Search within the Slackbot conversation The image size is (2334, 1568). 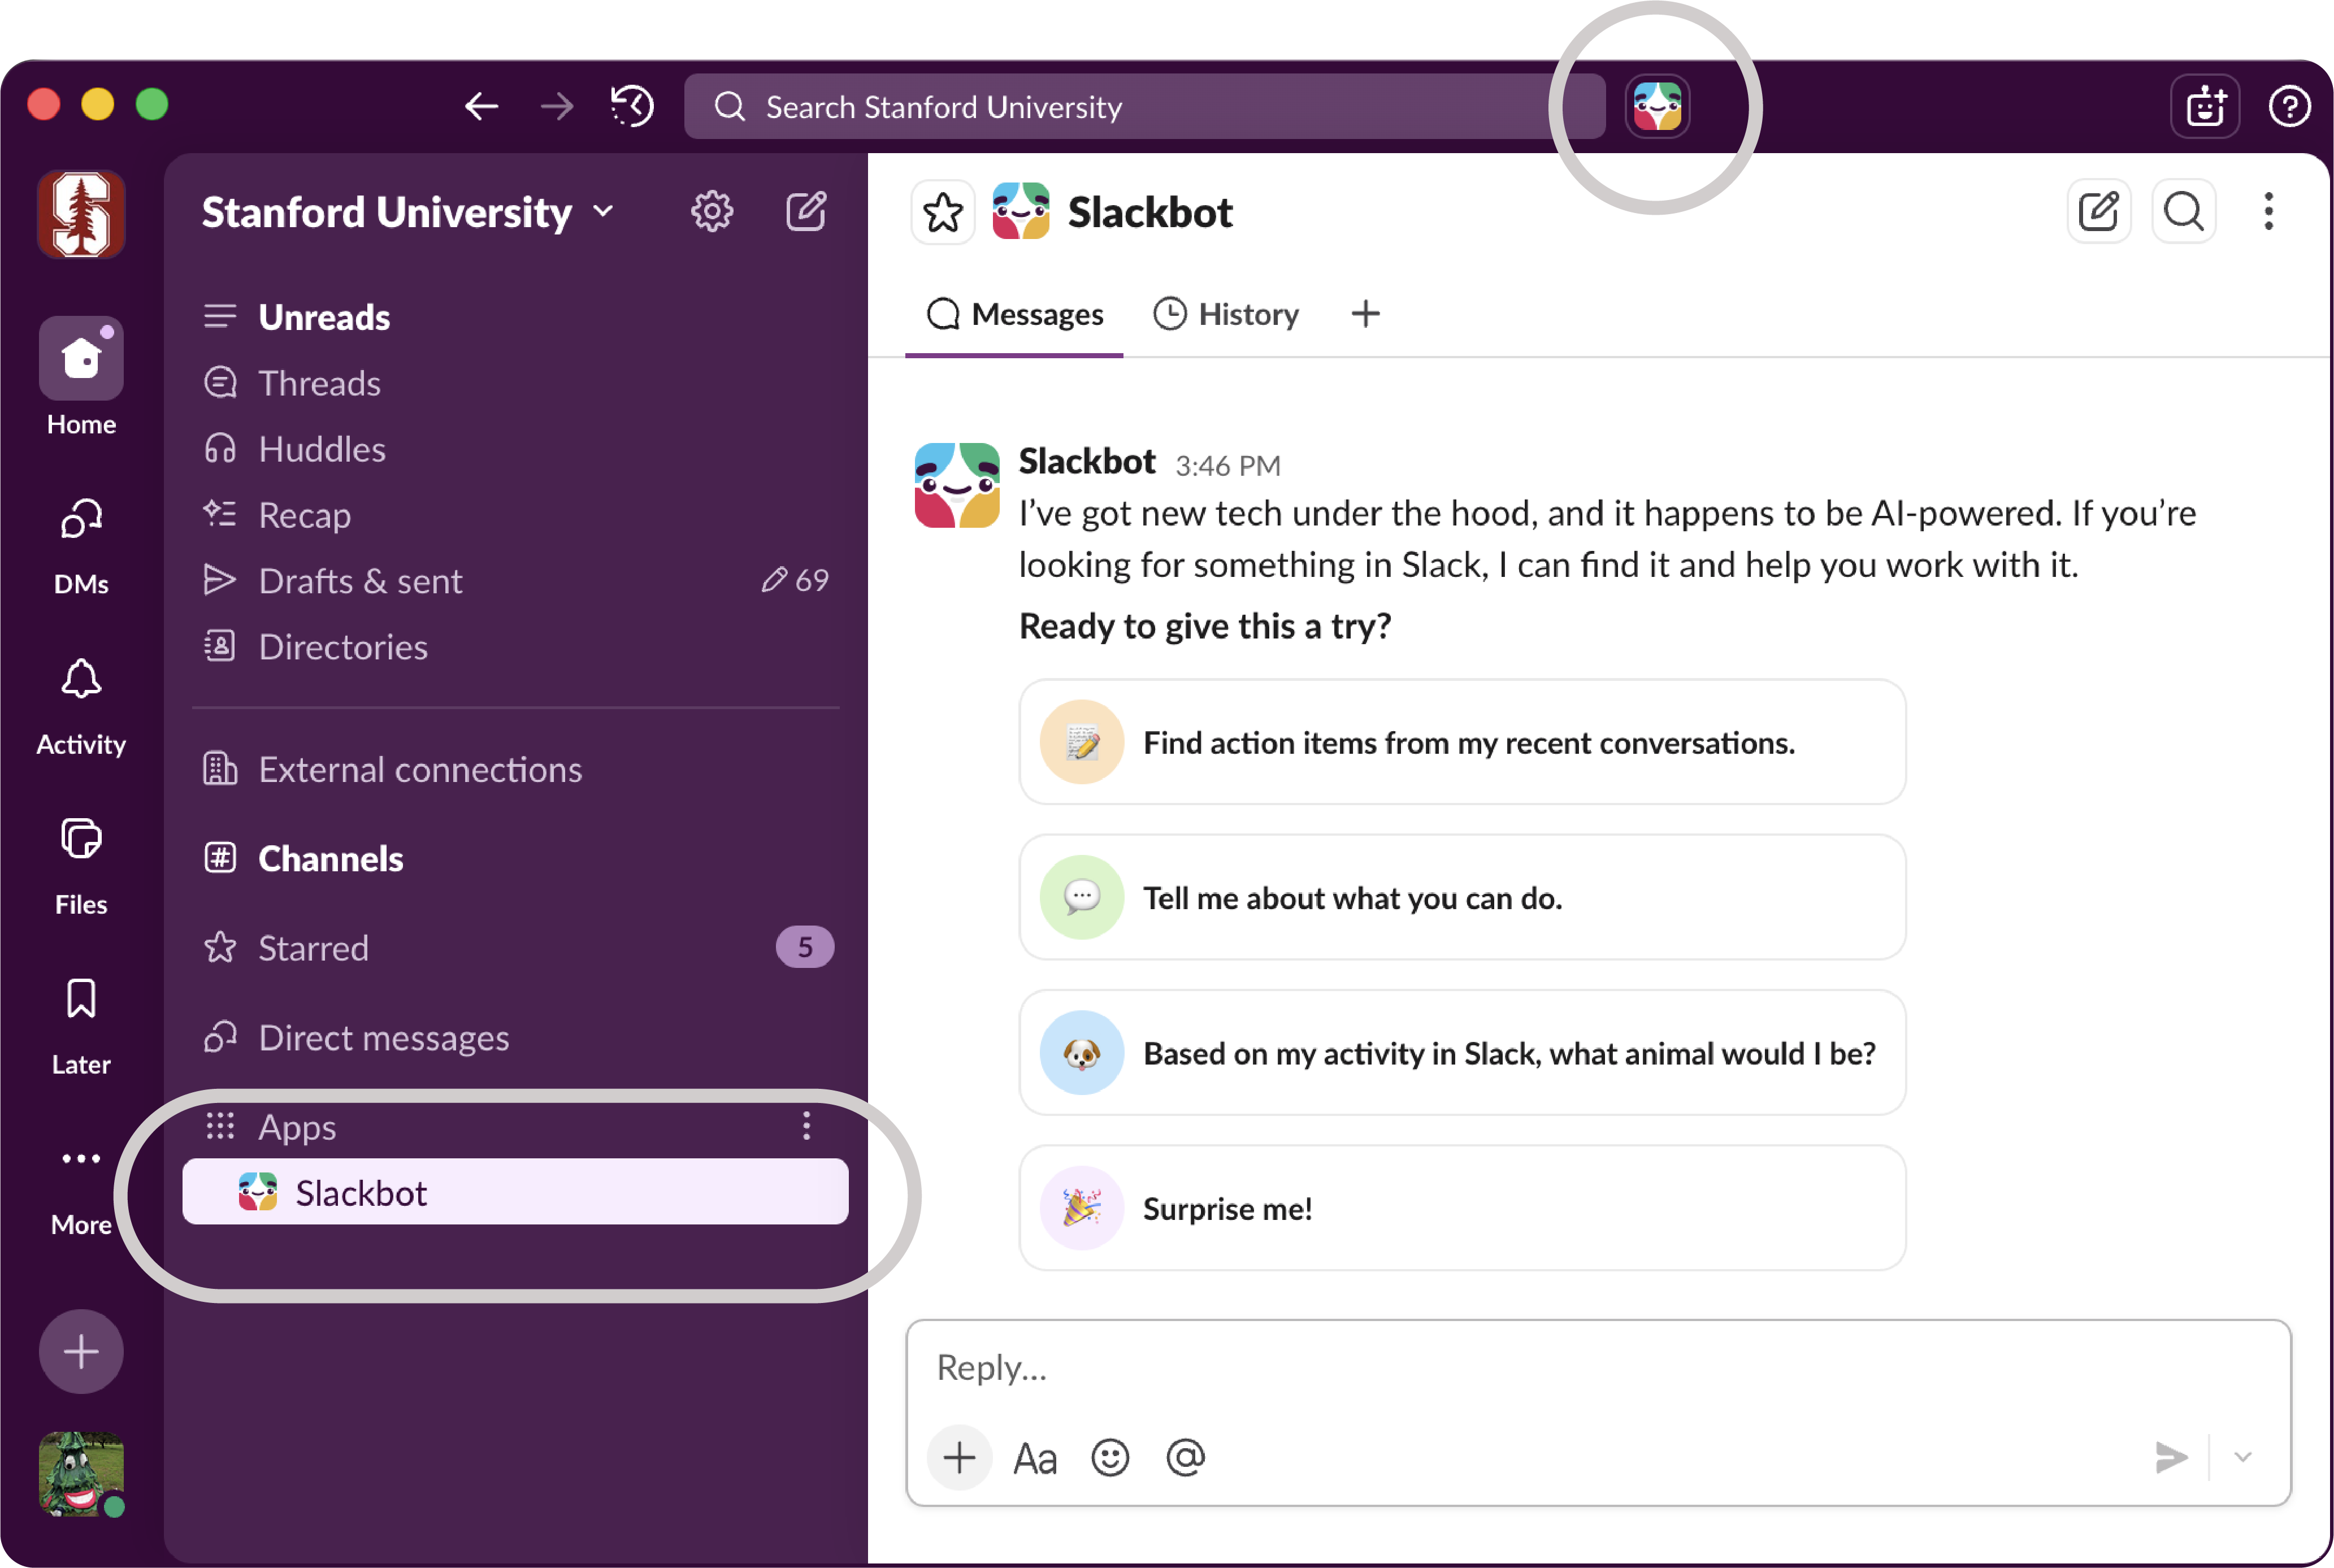coord(2184,211)
